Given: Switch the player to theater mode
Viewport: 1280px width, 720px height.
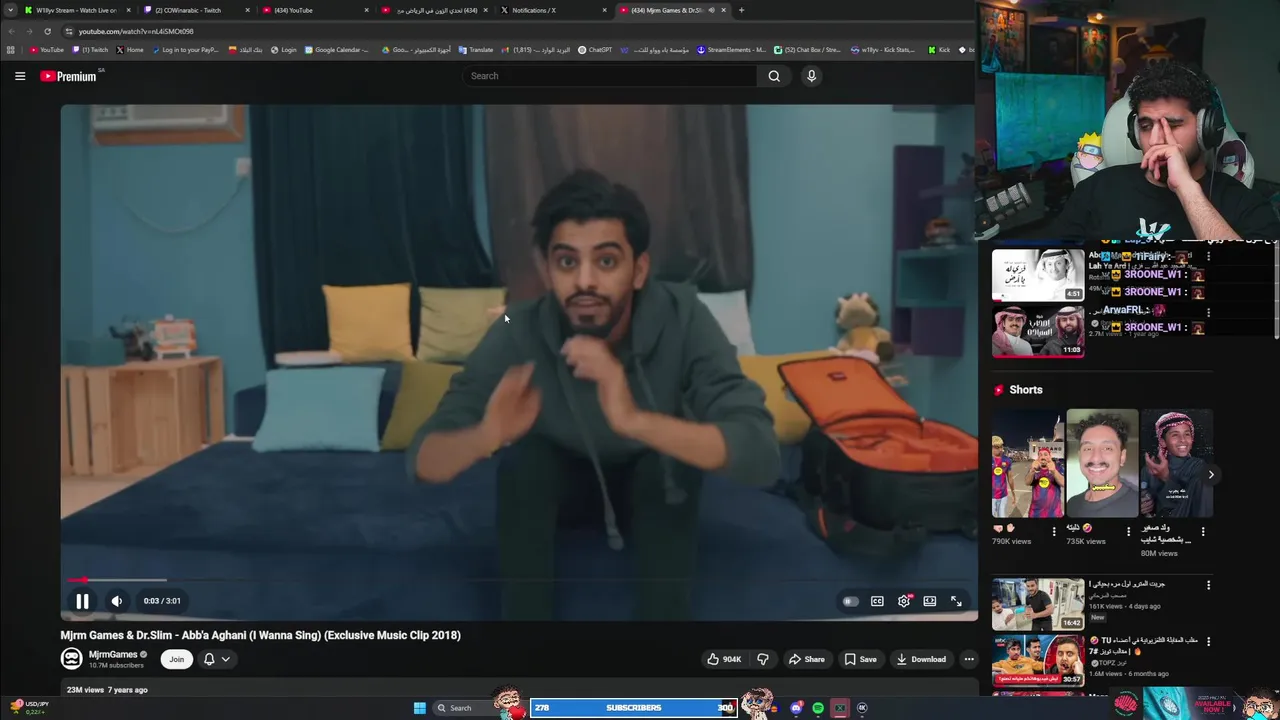Looking at the screenshot, I should (x=930, y=601).
